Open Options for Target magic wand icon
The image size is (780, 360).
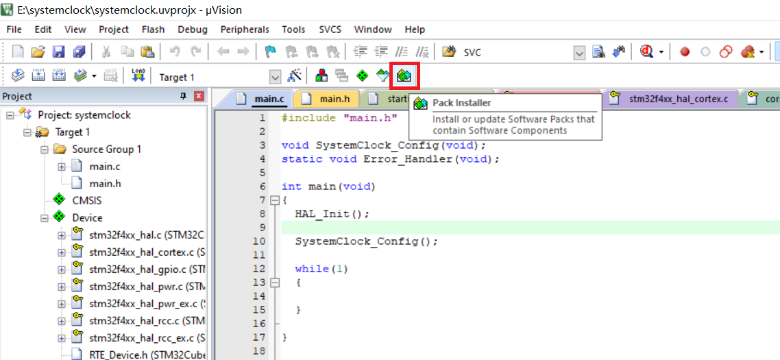tap(294, 76)
